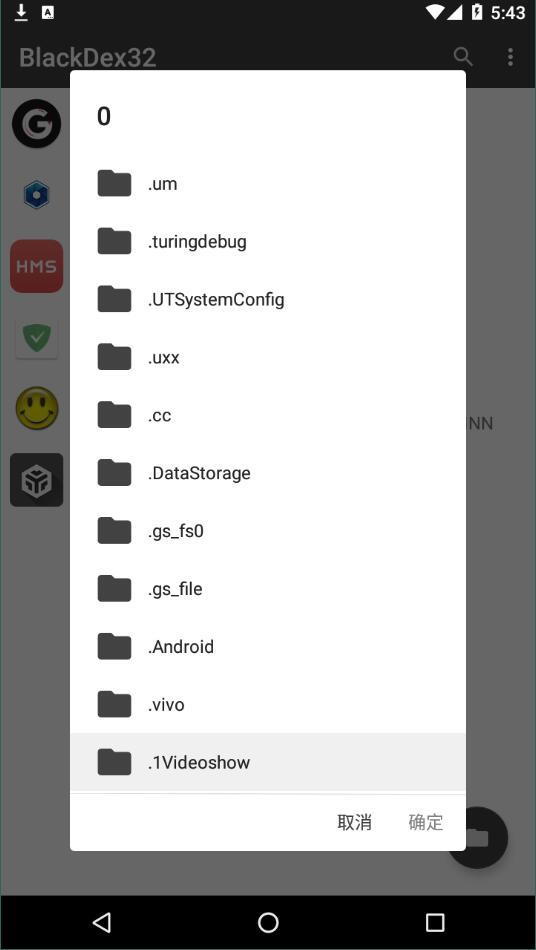
Task: Tap the yellow smiley face app icon
Action: point(37,409)
